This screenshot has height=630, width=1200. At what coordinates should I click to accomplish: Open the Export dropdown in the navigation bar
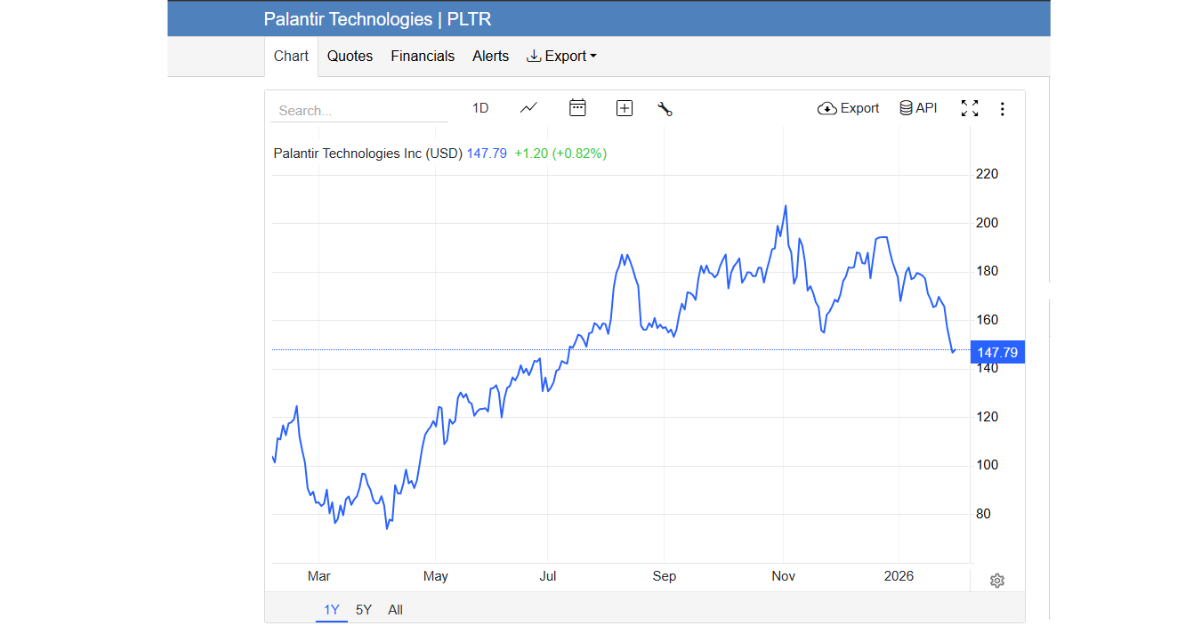(561, 56)
